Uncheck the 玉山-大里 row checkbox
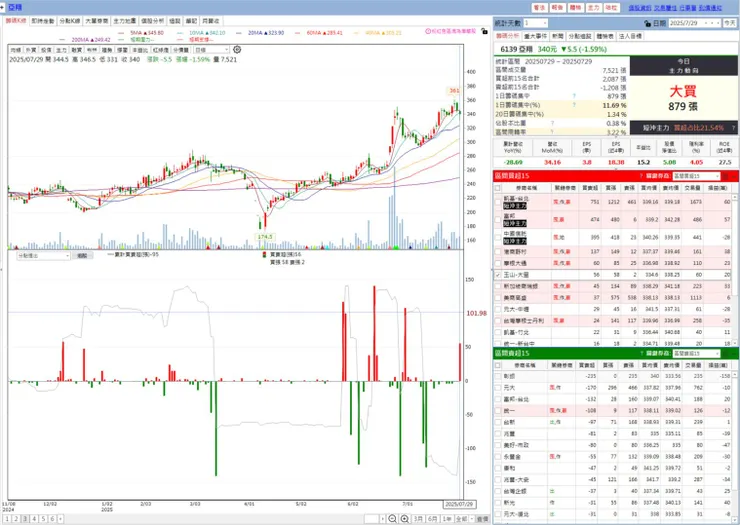 pos(498,275)
